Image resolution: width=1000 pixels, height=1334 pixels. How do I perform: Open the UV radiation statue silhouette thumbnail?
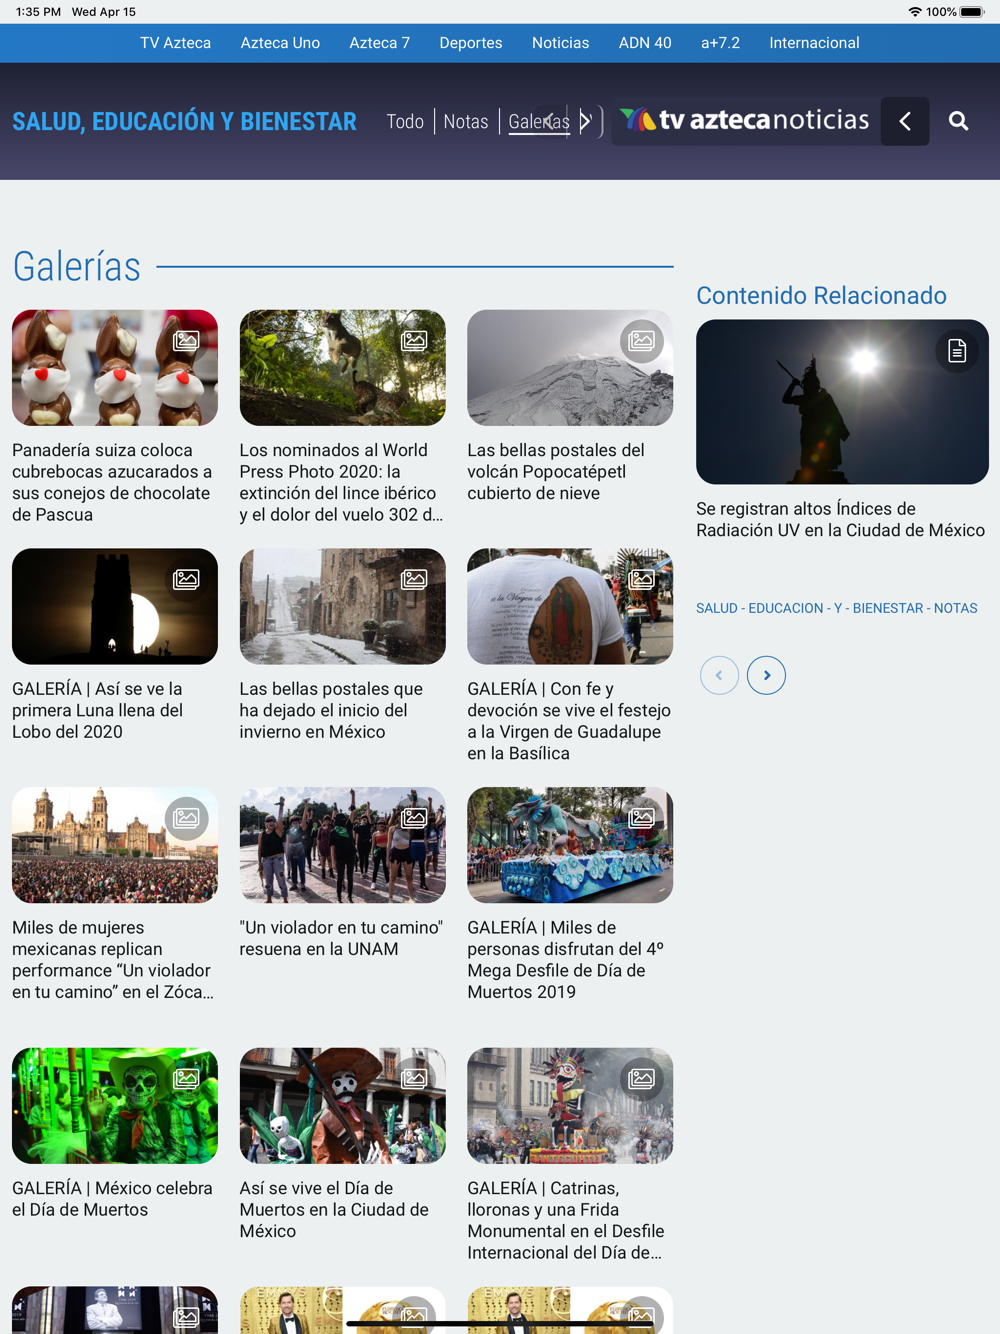point(842,402)
